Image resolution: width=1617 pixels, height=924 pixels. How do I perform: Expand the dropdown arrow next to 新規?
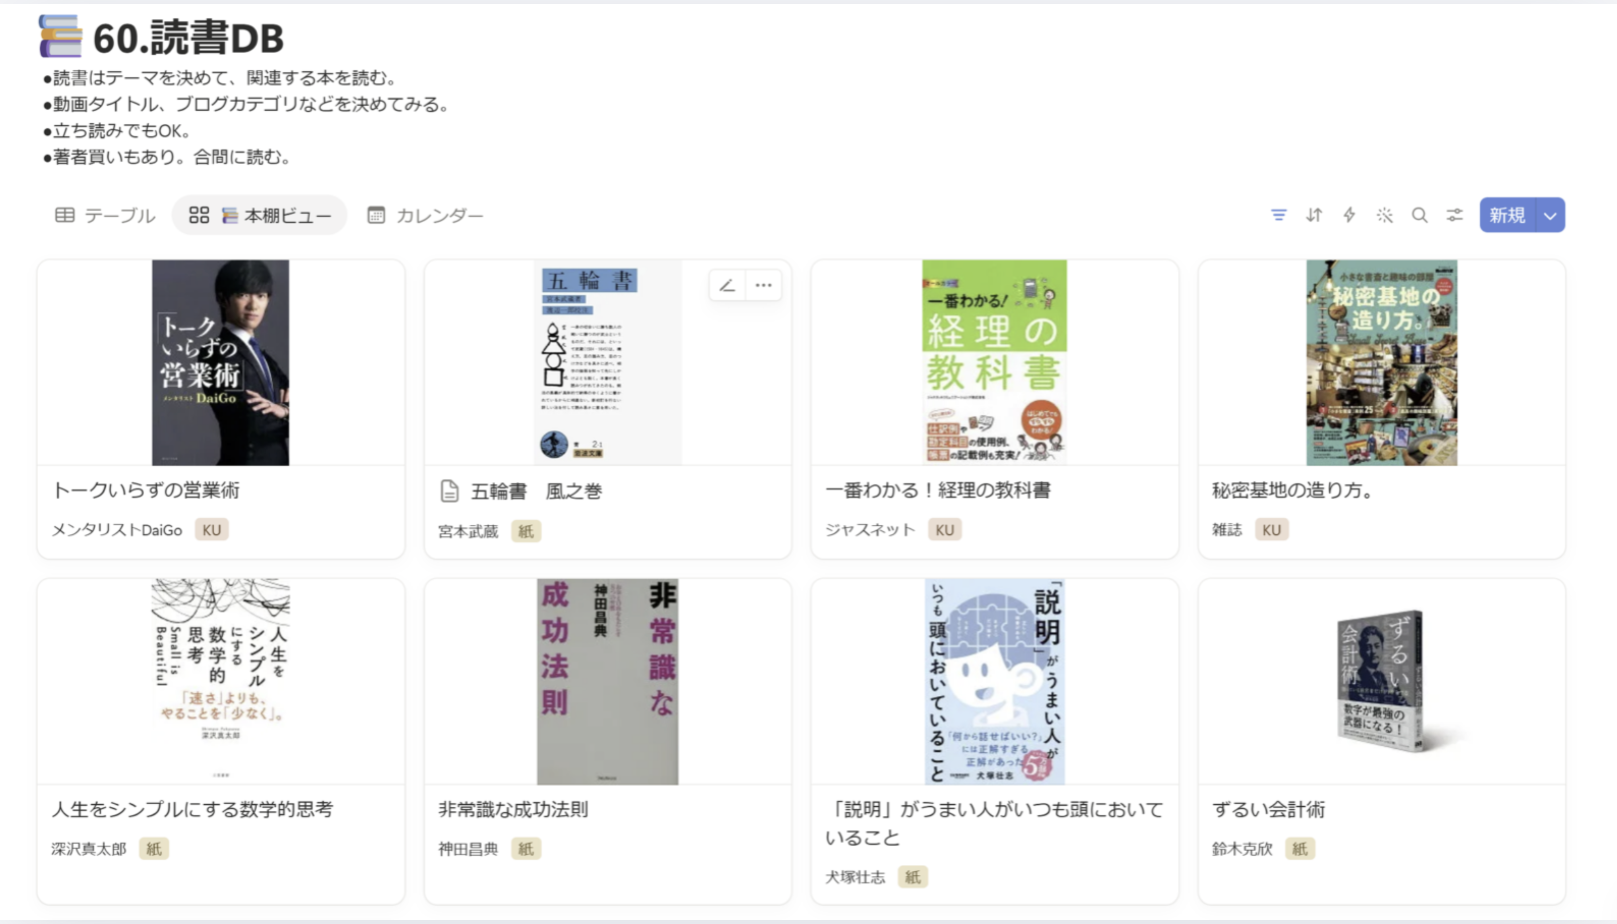tap(1550, 215)
